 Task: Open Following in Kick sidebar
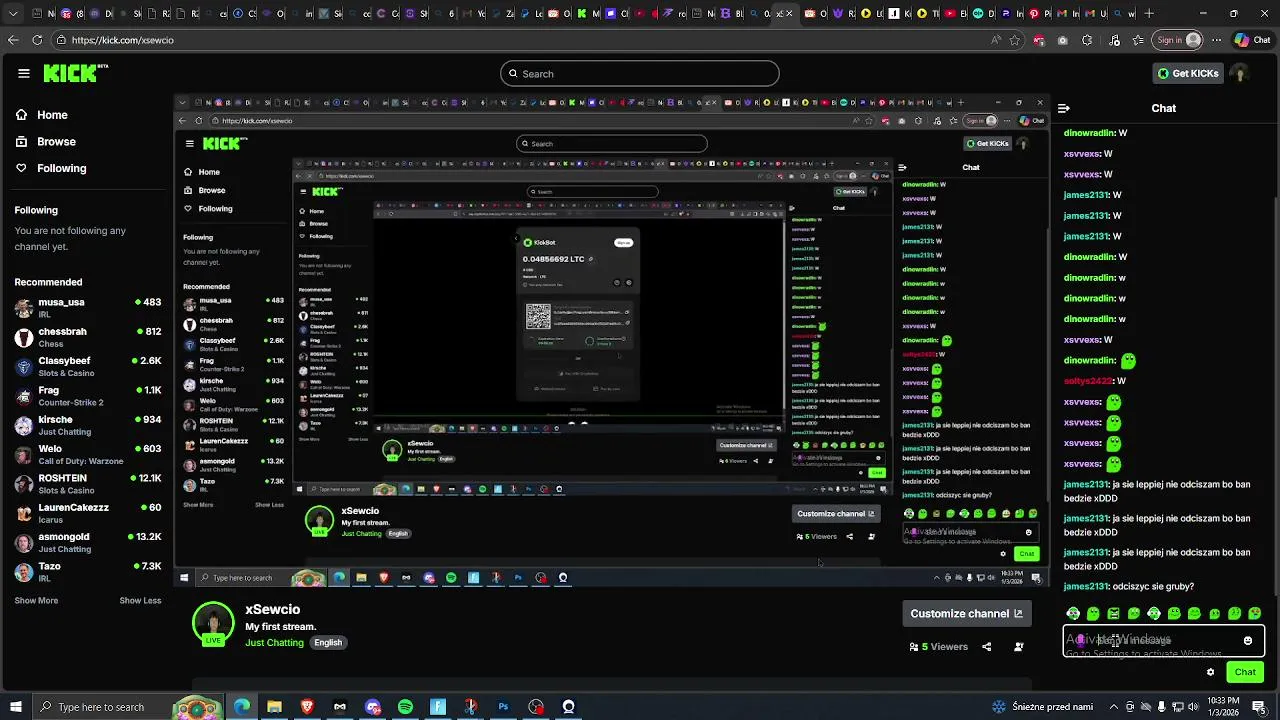tap(51, 168)
